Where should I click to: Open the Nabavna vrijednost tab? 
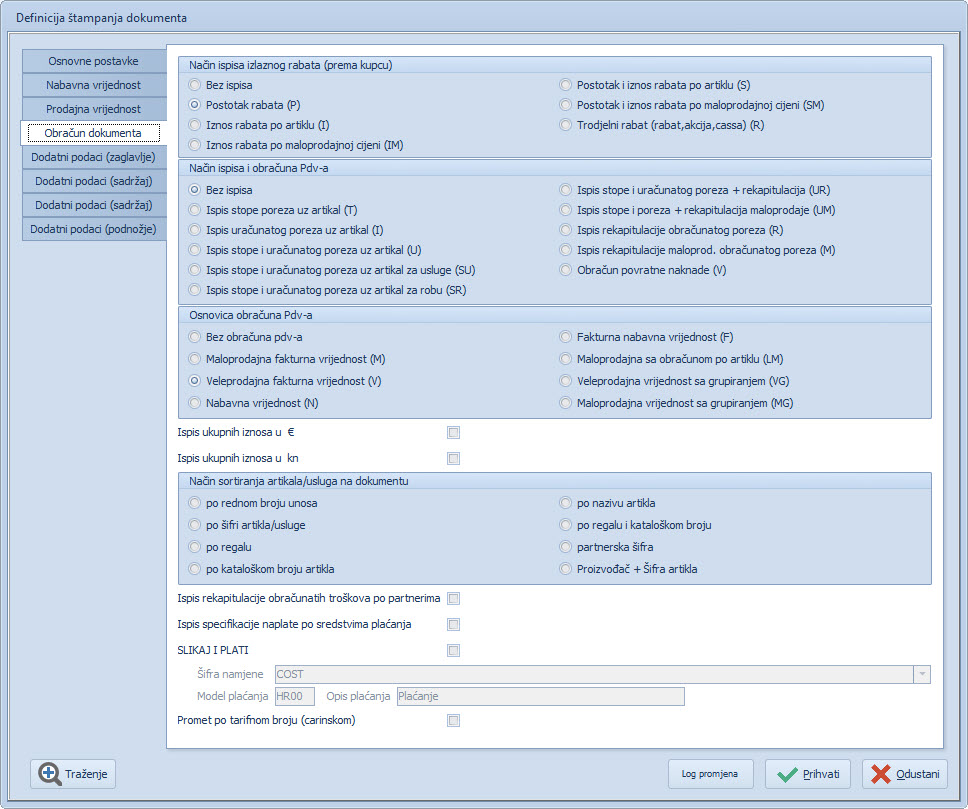pos(93,85)
